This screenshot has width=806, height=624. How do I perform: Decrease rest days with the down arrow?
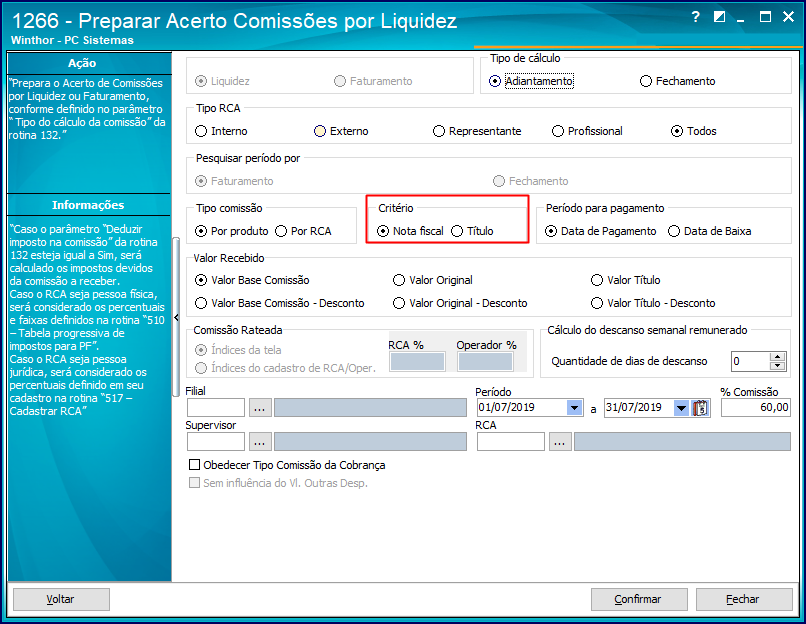(778, 366)
